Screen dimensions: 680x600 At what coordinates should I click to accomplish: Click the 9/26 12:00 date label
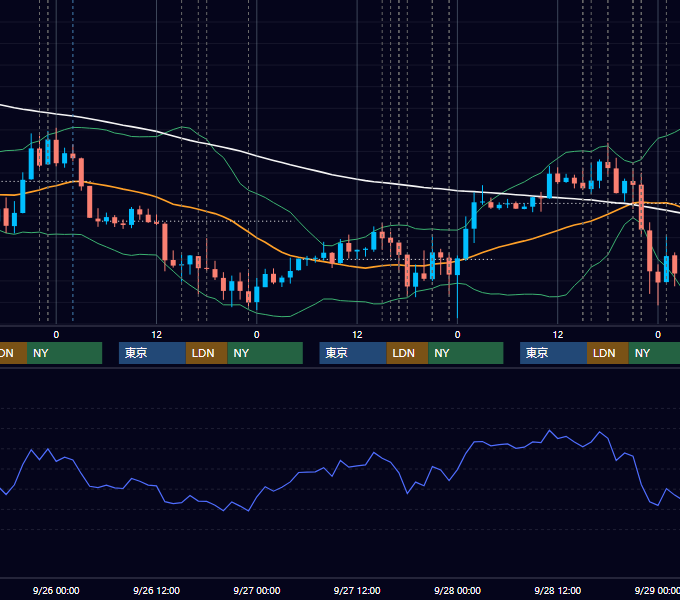click(x=156, y=590)
